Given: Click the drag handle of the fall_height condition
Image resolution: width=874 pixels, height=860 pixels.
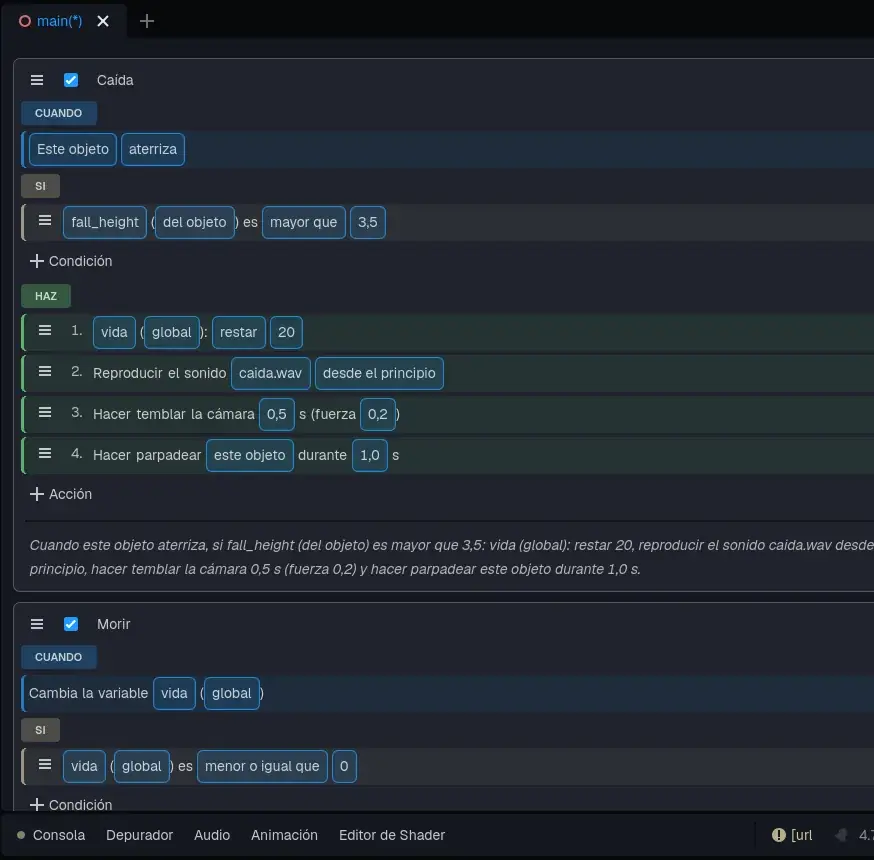Looking at the screenshot, I should click(45, 221).
